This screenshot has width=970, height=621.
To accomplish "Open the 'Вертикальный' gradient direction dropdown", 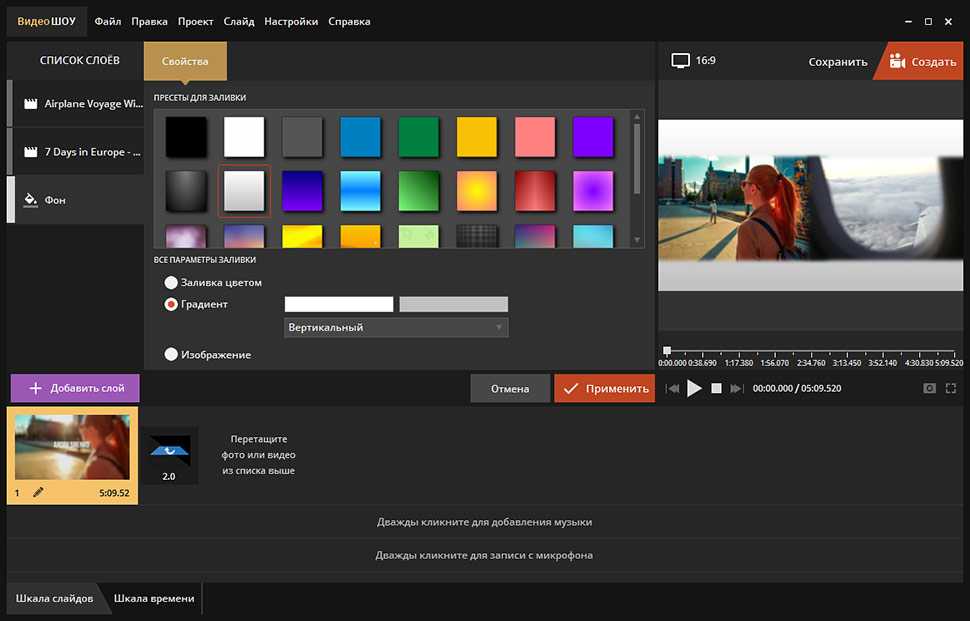I will [x=396, y=328].
